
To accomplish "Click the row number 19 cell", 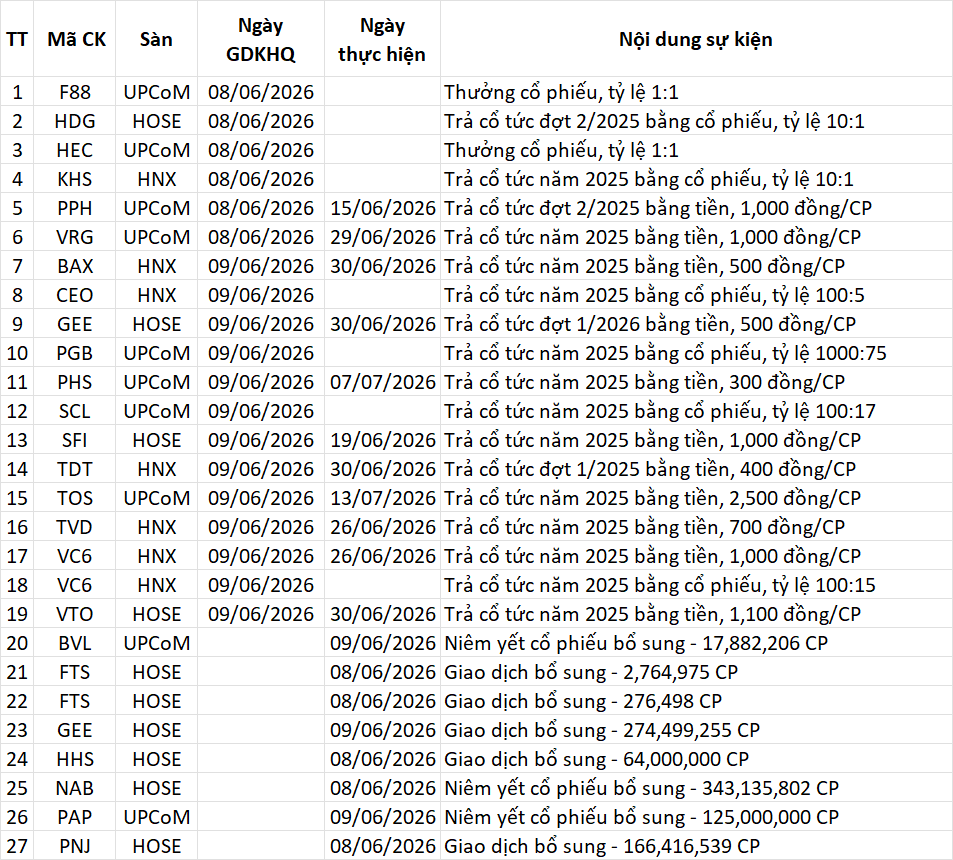I will [17, 614].
